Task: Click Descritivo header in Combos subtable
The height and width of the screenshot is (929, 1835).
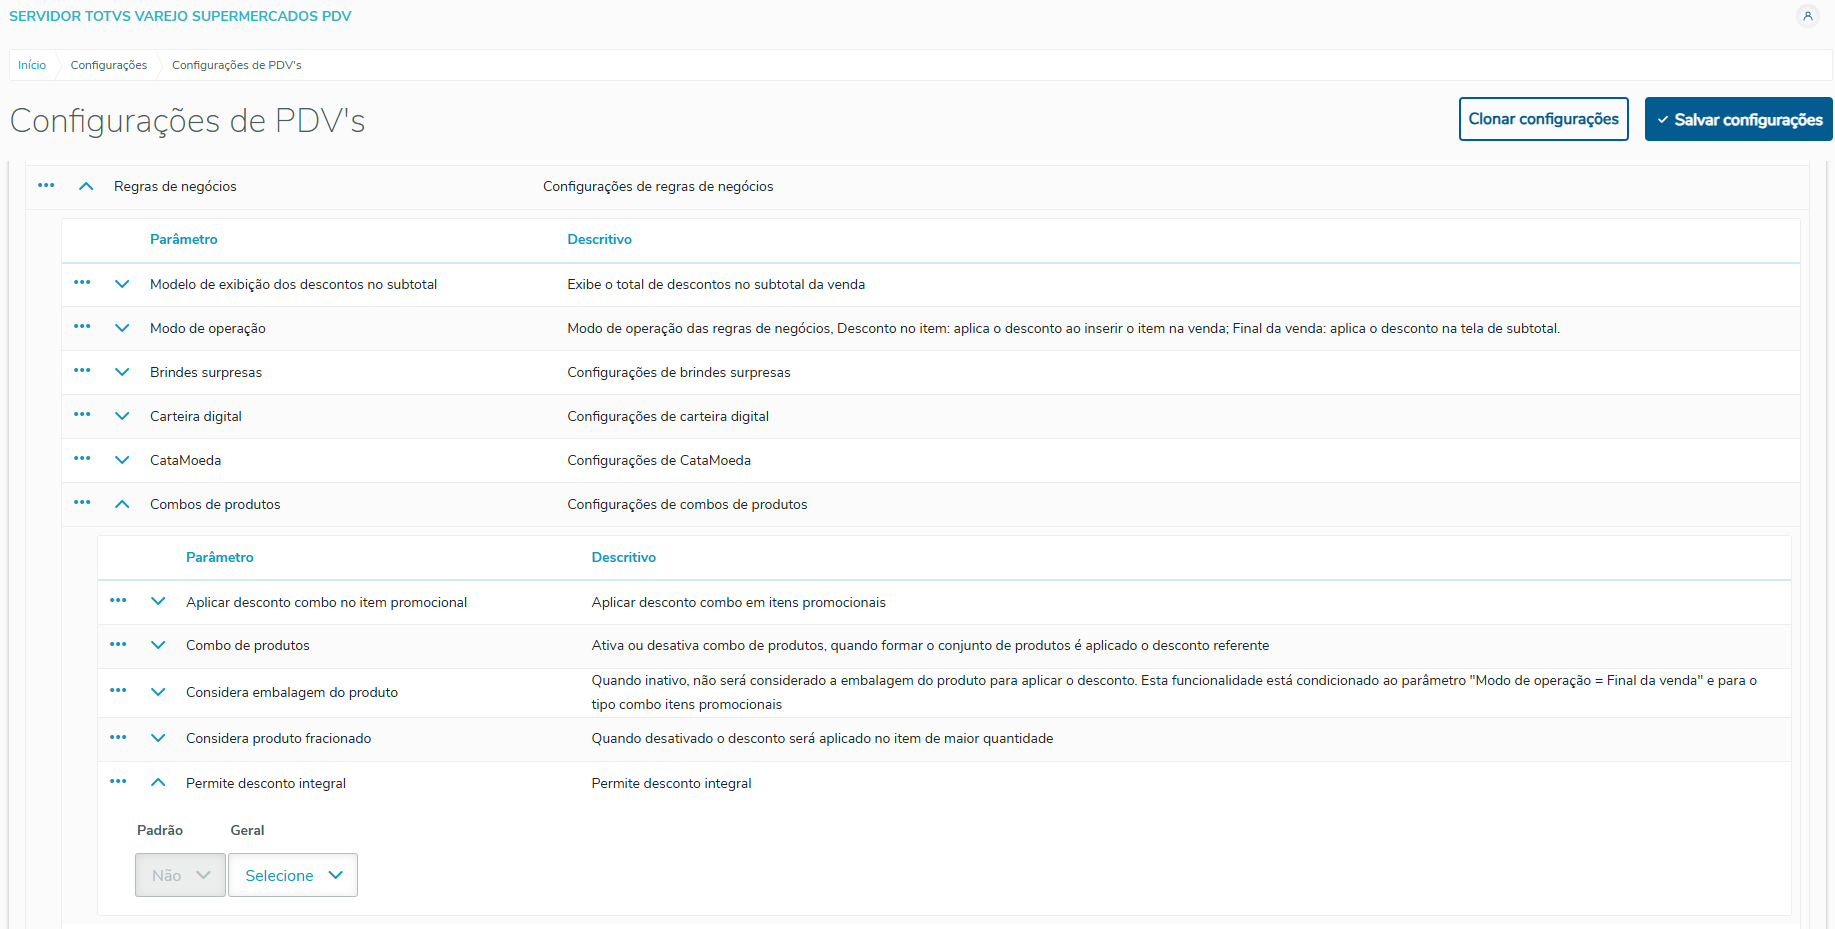Action: [624, 557]
